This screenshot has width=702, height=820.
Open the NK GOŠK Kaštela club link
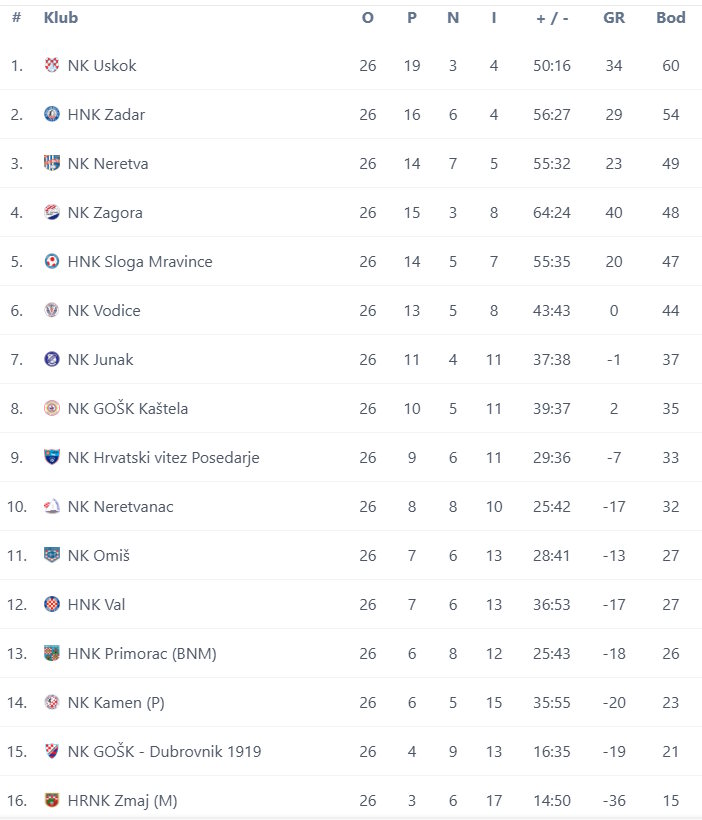(128, 408)
